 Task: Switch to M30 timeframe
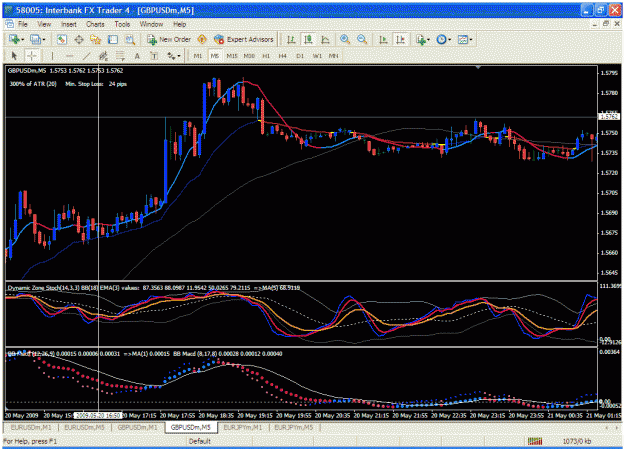point(249,56)
